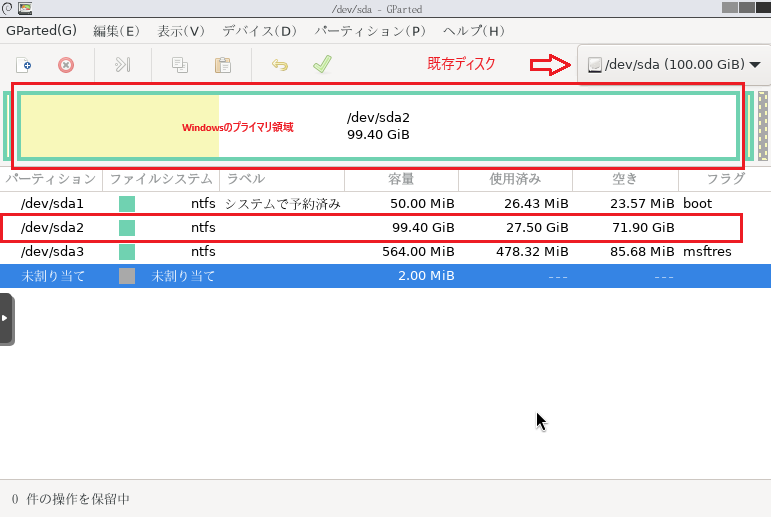The image size is (771, 517).
Task: Click the パーティション column header
Action: 51,179
